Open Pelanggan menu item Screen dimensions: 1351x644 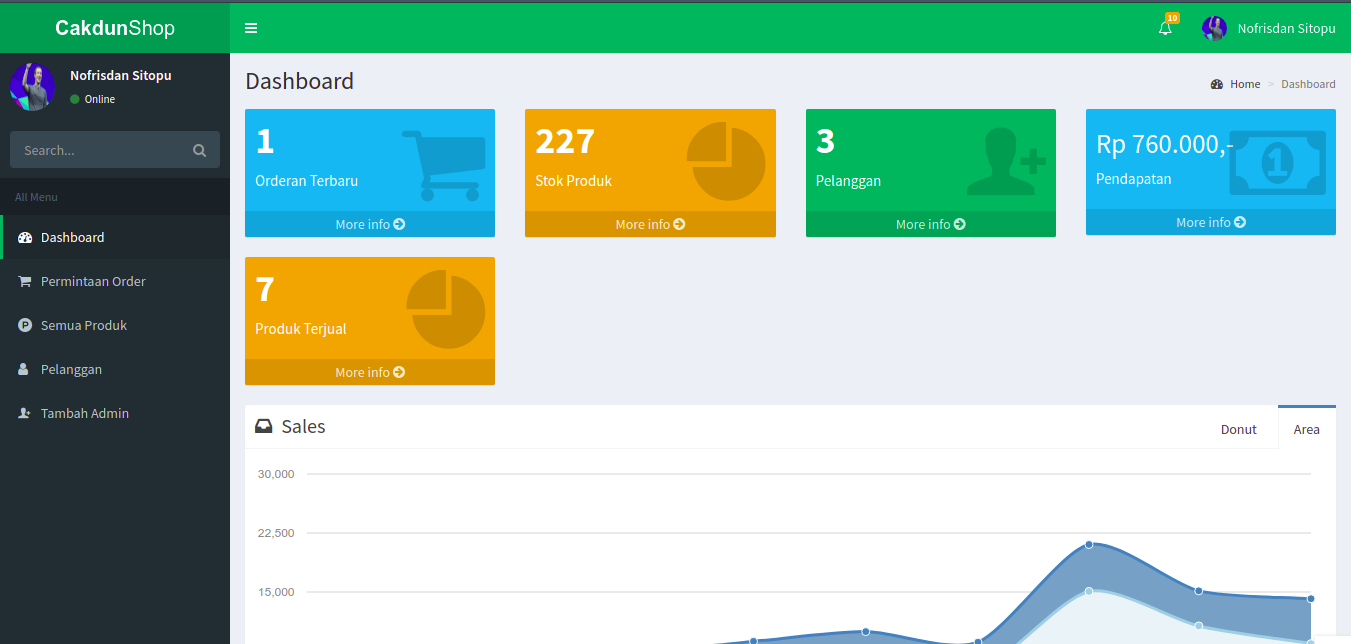point(115,369)
